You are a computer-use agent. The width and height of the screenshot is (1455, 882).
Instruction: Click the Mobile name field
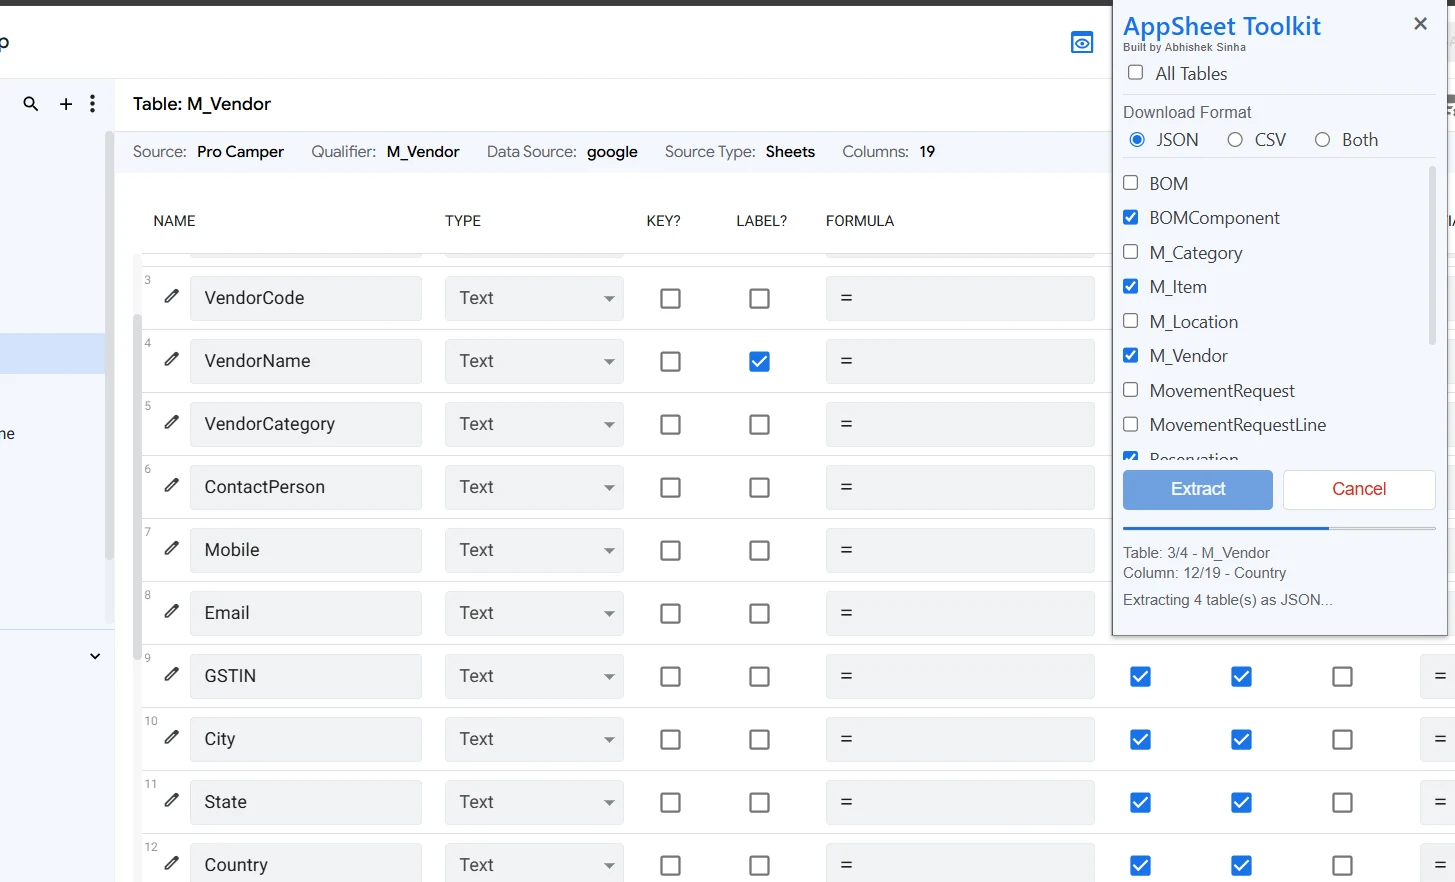(306, 550)
